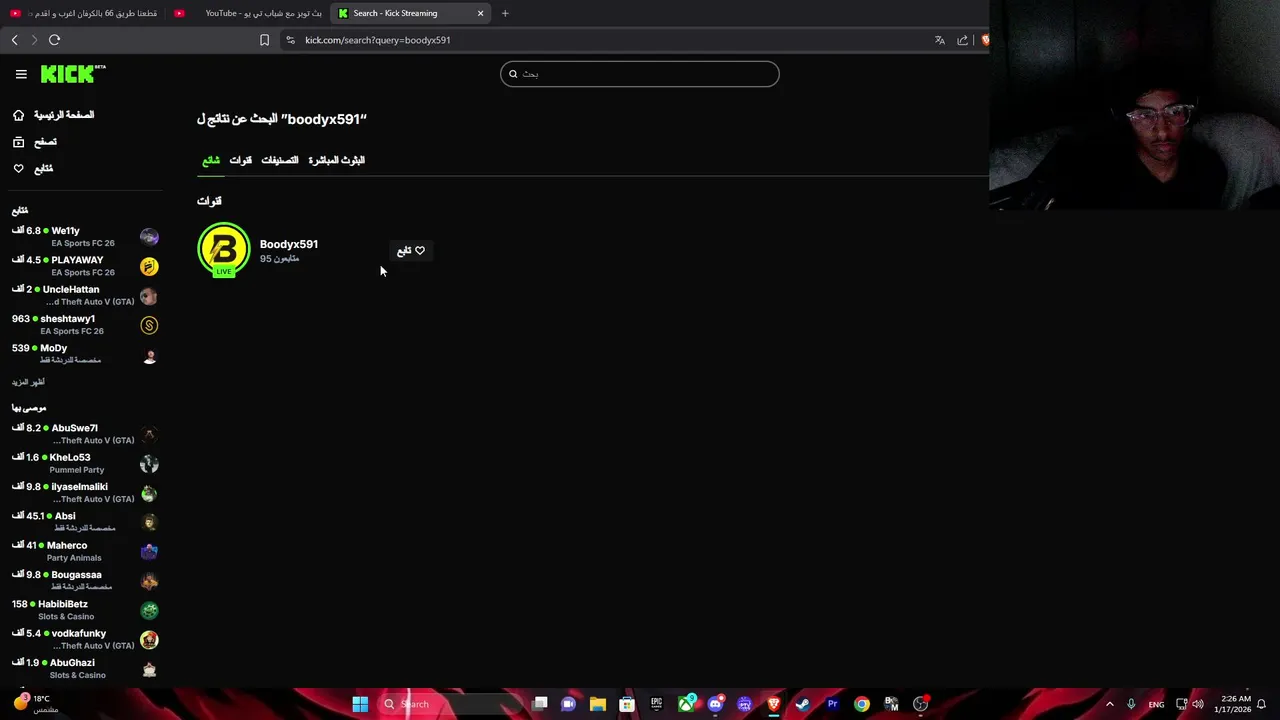Click PLAYAWAY's yellow avatar icon
The image size is (1280, 720).
[x=149, y=266]
